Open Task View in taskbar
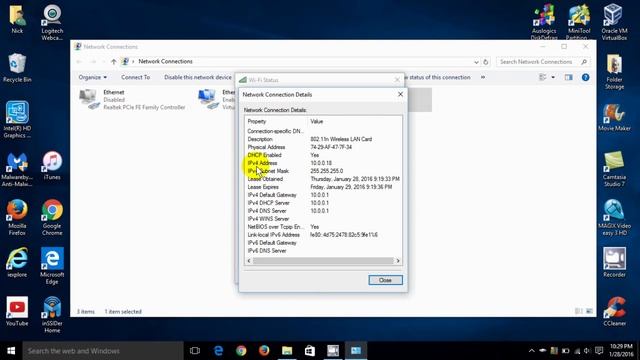This screenshot has height=360, width=640. (x=195, y=351)
